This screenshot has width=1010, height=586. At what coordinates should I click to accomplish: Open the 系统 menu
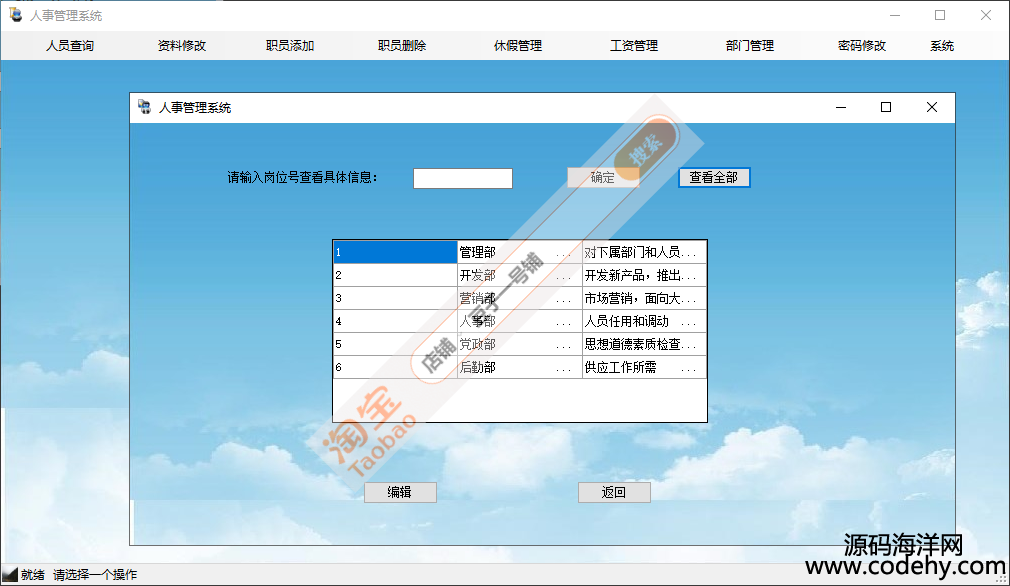(x=942, y=45)
